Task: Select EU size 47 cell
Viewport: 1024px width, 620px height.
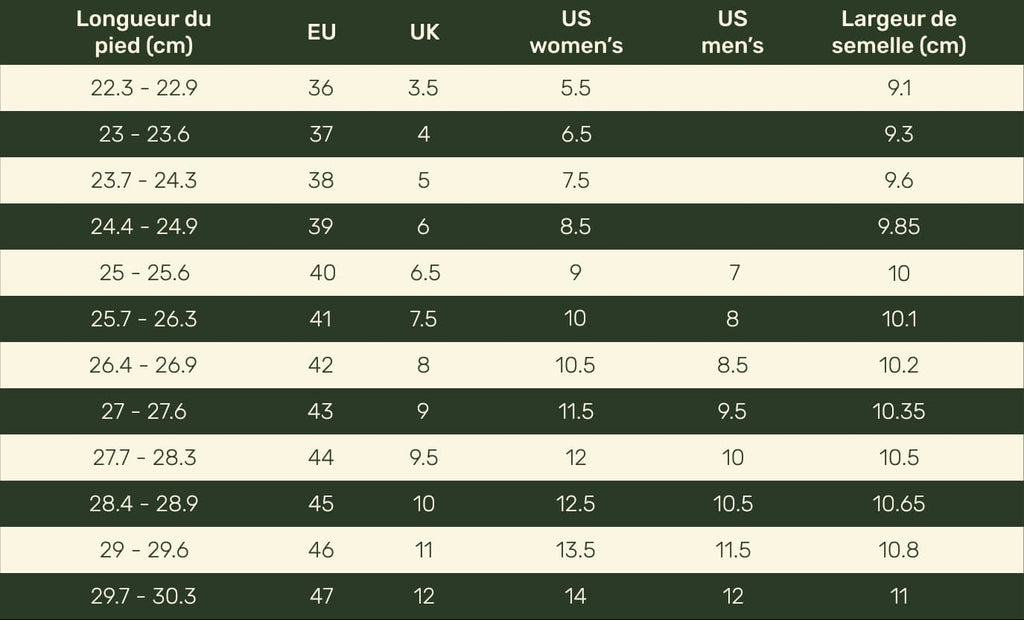Action: (321, 596)
